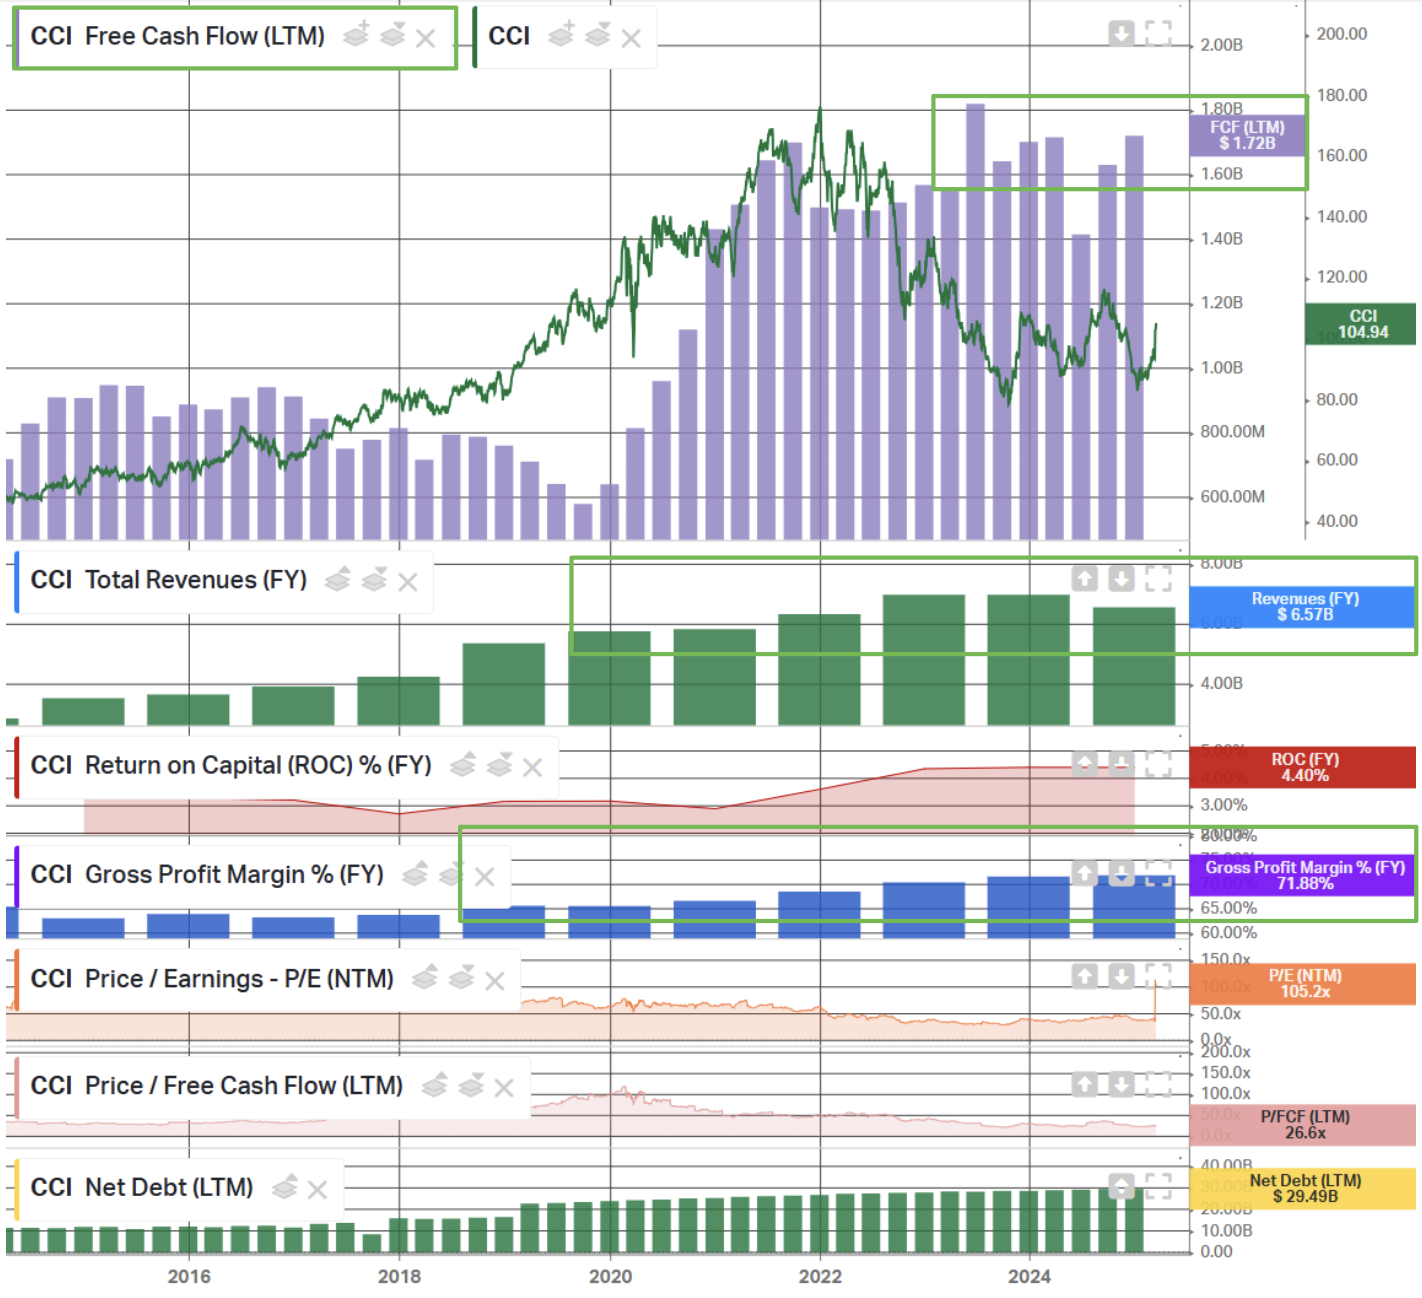Maximize the Return on Capital pane

(x=1158, y=764)
